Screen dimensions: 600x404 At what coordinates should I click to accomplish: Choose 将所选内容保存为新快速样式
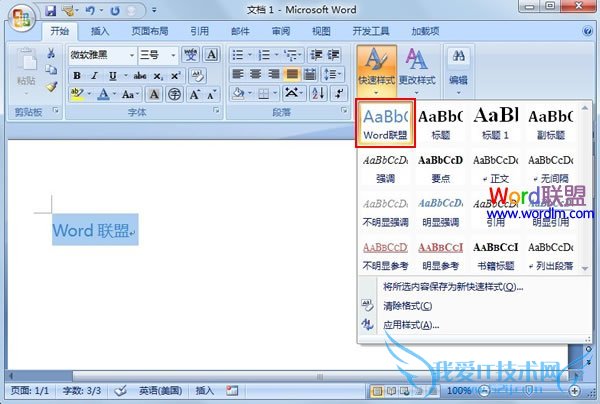453,287
